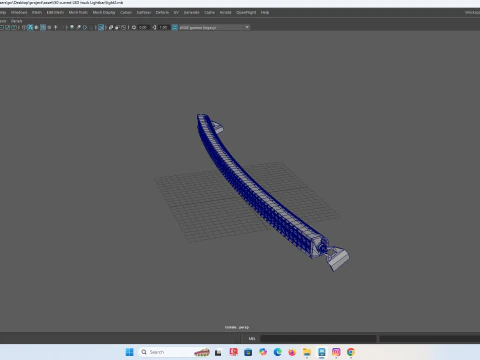Open the Help menu
Screen dimensions: 480x360
(x=265, y=12)
